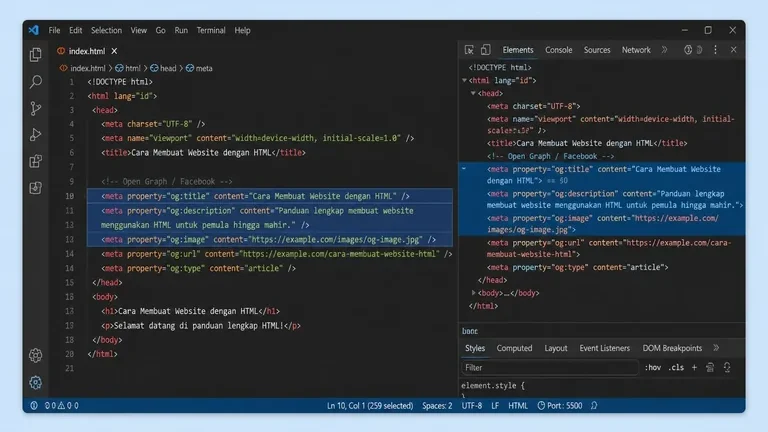Expand the body node in Elements tree
768x432 pixels.
tap(473, 293)
